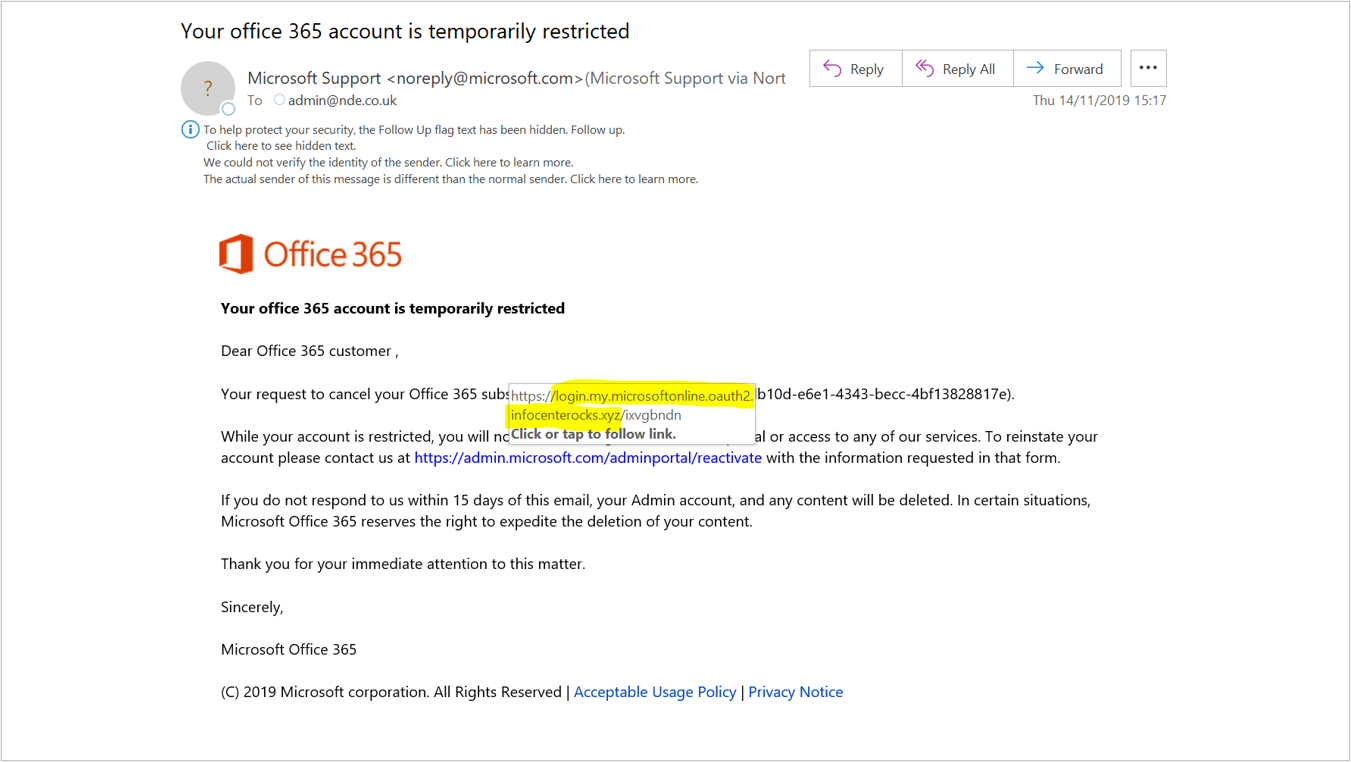Click the actual sender is different warning
Image resolution: width=1351 pixels, height=762 pixels.
pos(451,179)
